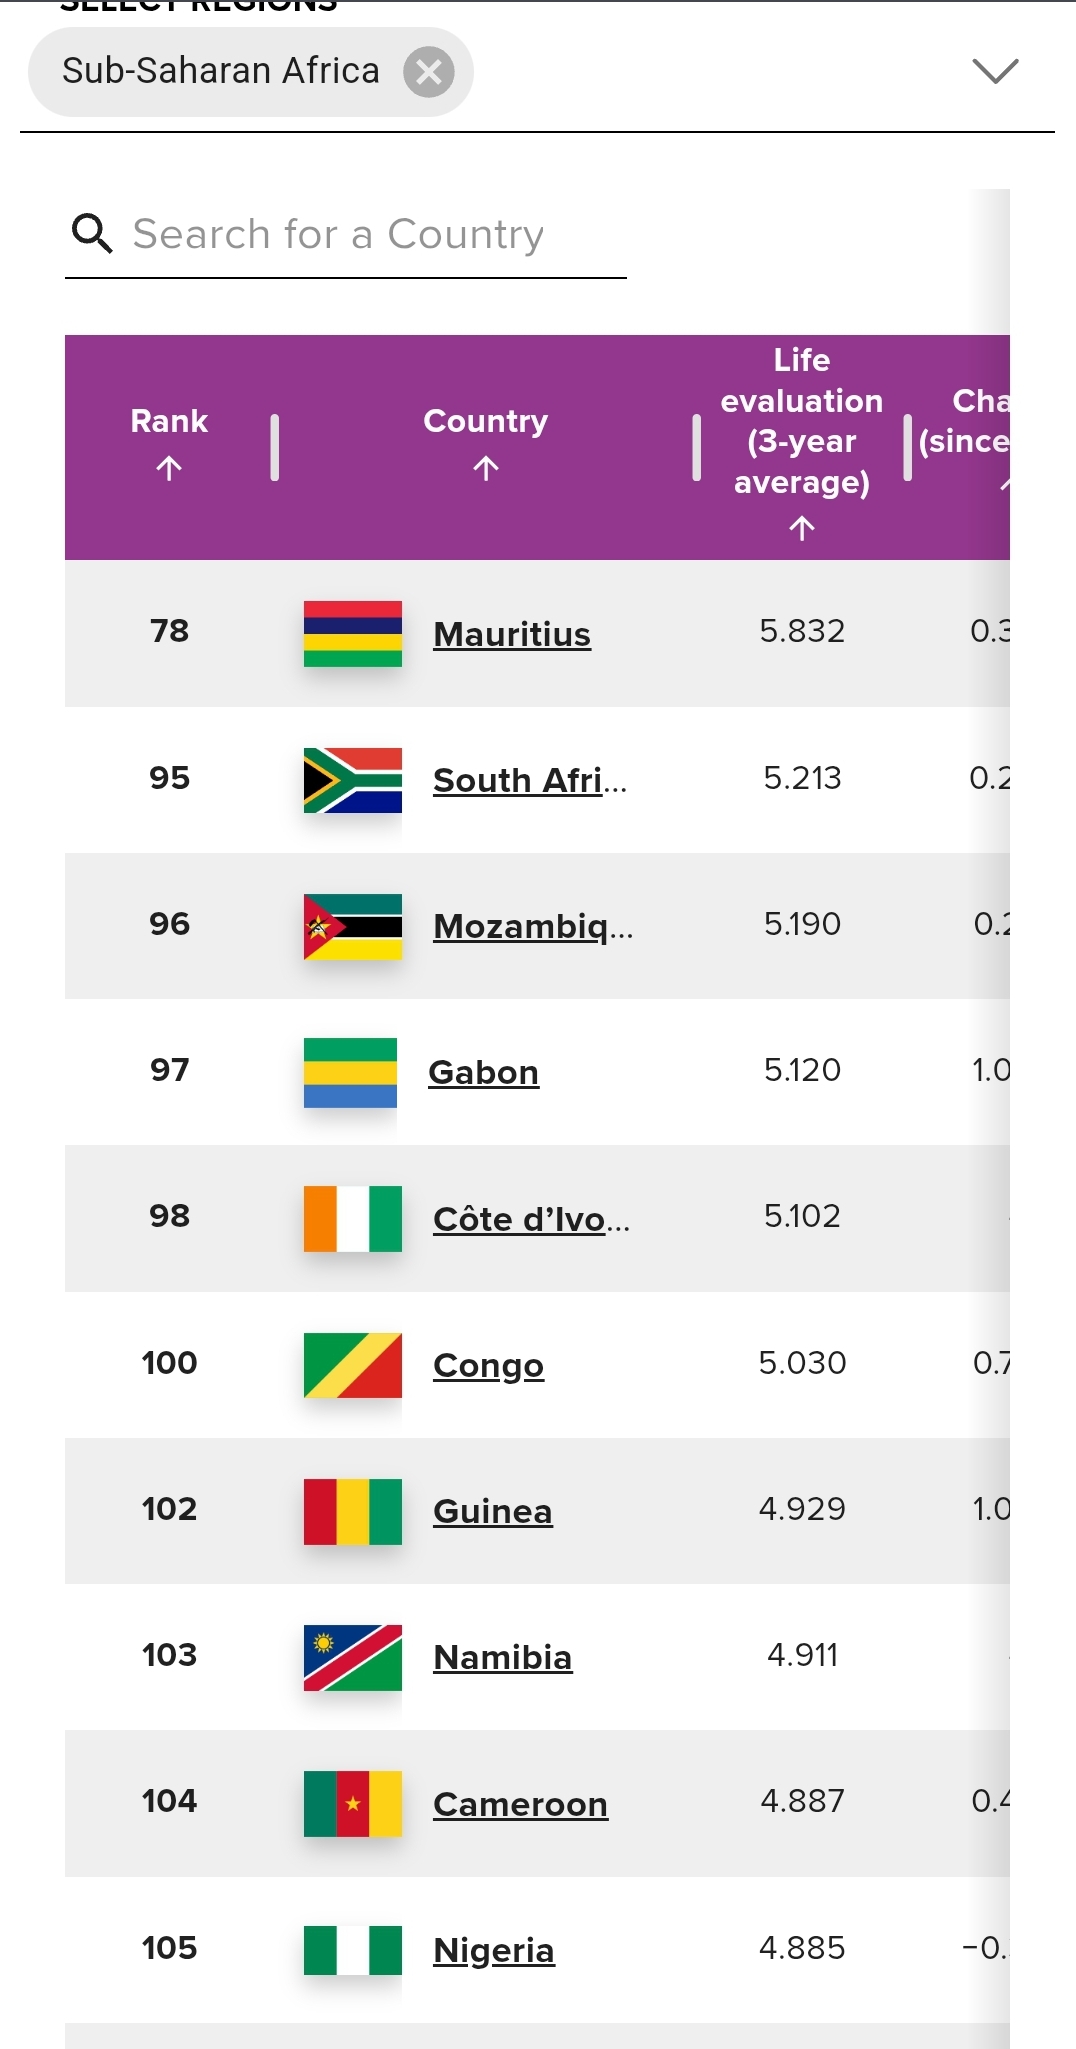
Task: Expand the Select Regions dropdown chevron
Action: point(995,71)
